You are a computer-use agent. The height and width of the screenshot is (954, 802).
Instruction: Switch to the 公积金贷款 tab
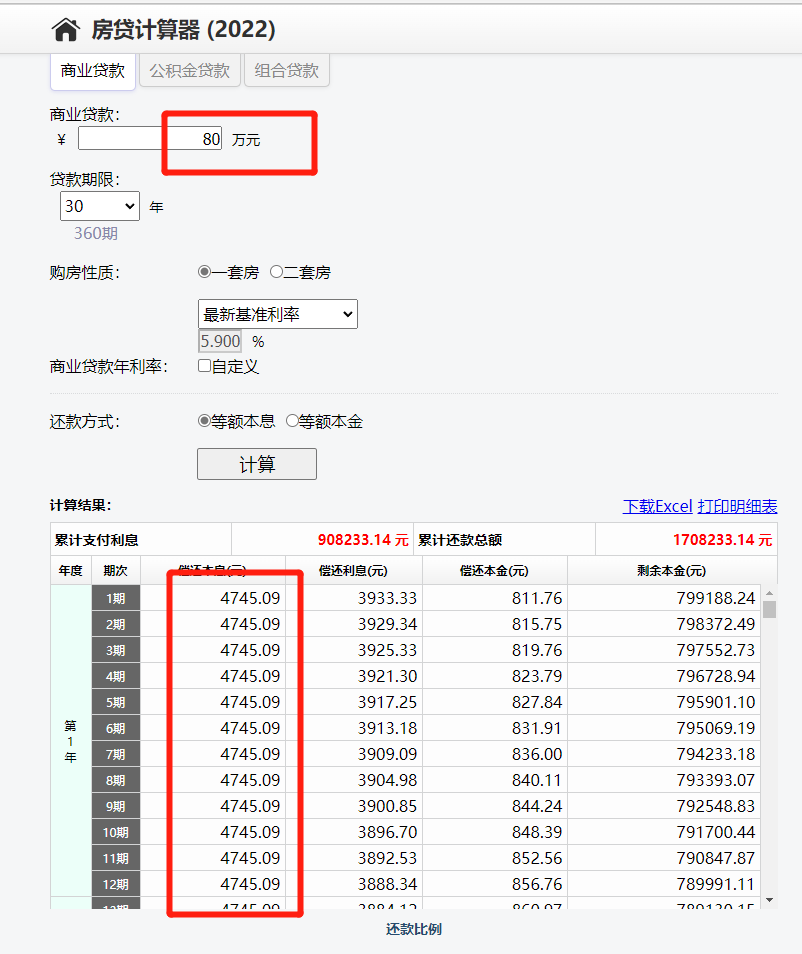click(190, 70)
